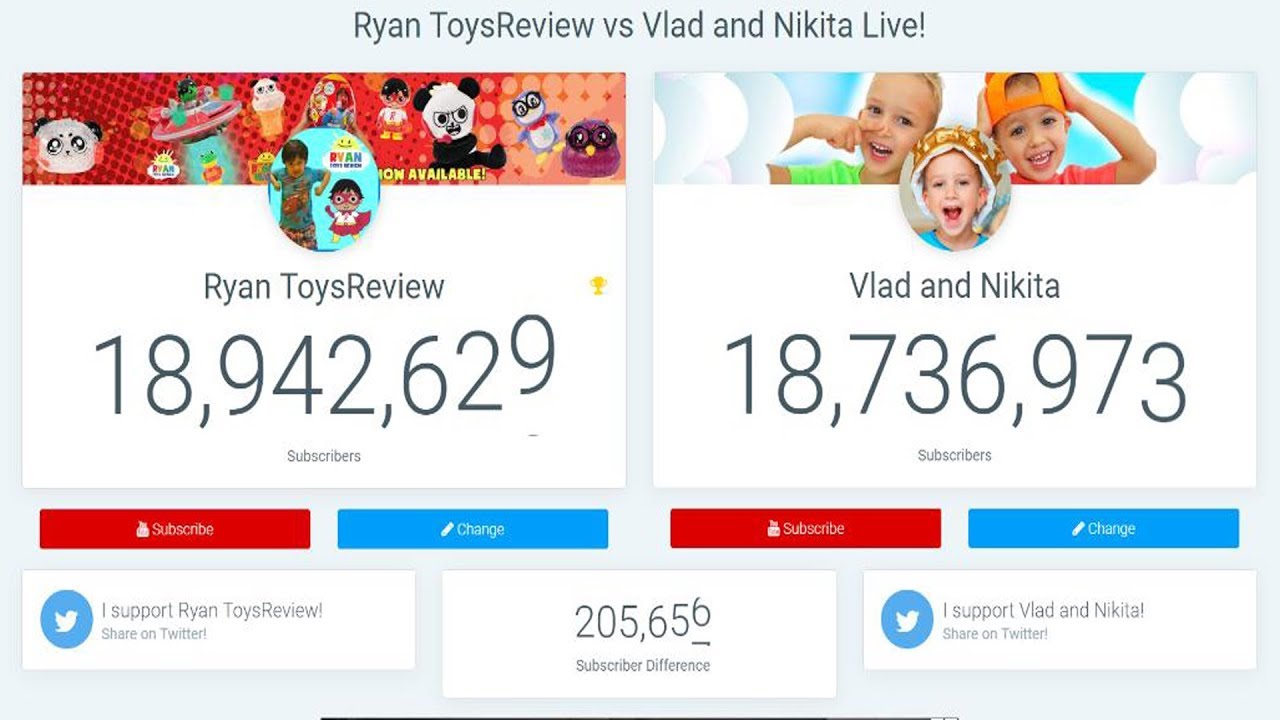Subscribe to Ryan ToysReview with red button
Viewport: 1280px width, 720px height.
coord(175,529)
